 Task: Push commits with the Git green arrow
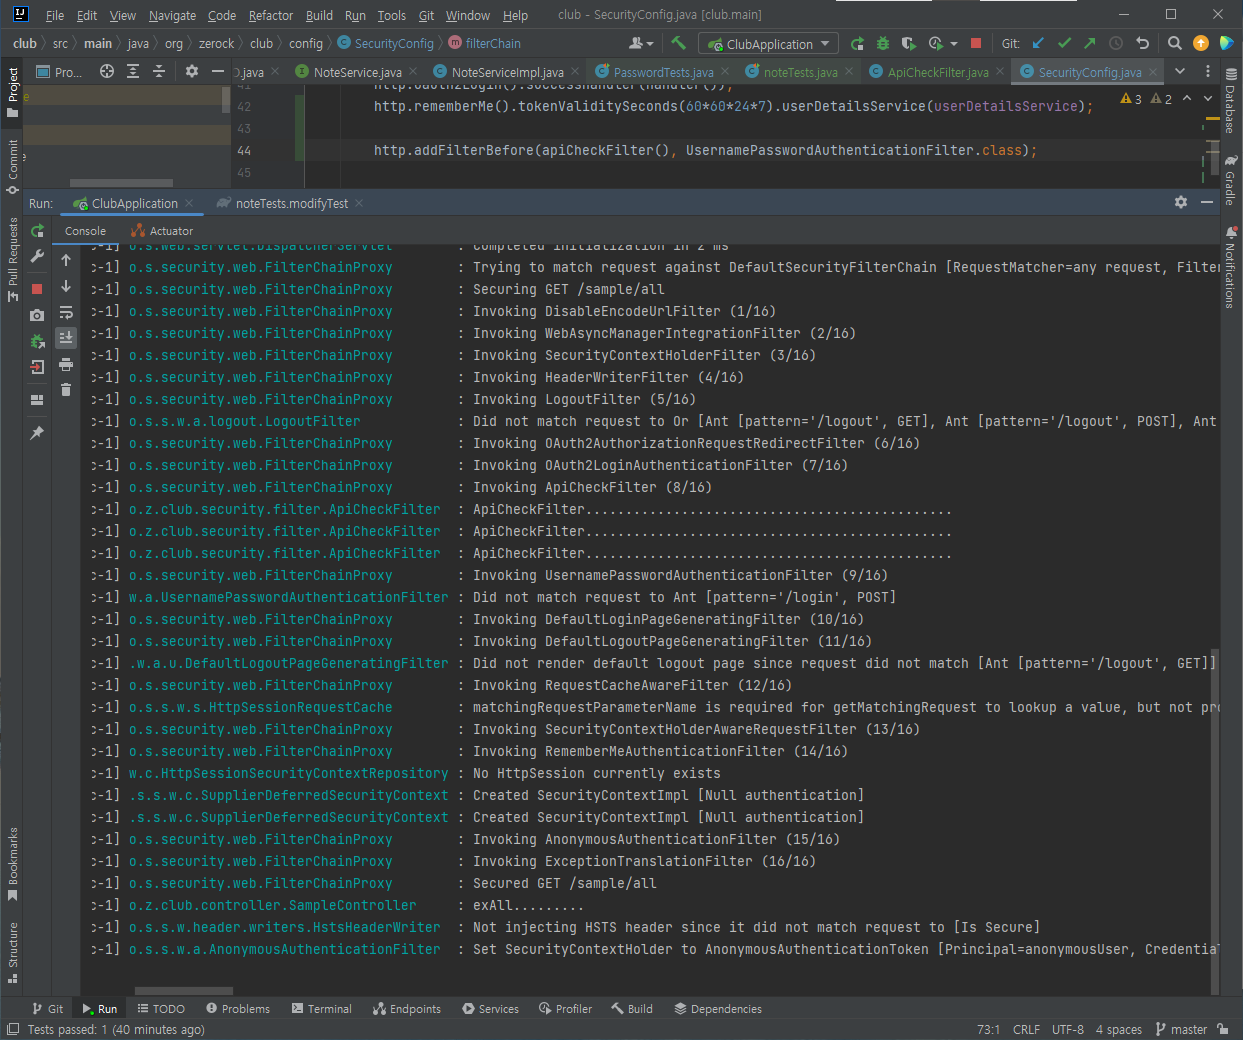tap(1090, 43)
